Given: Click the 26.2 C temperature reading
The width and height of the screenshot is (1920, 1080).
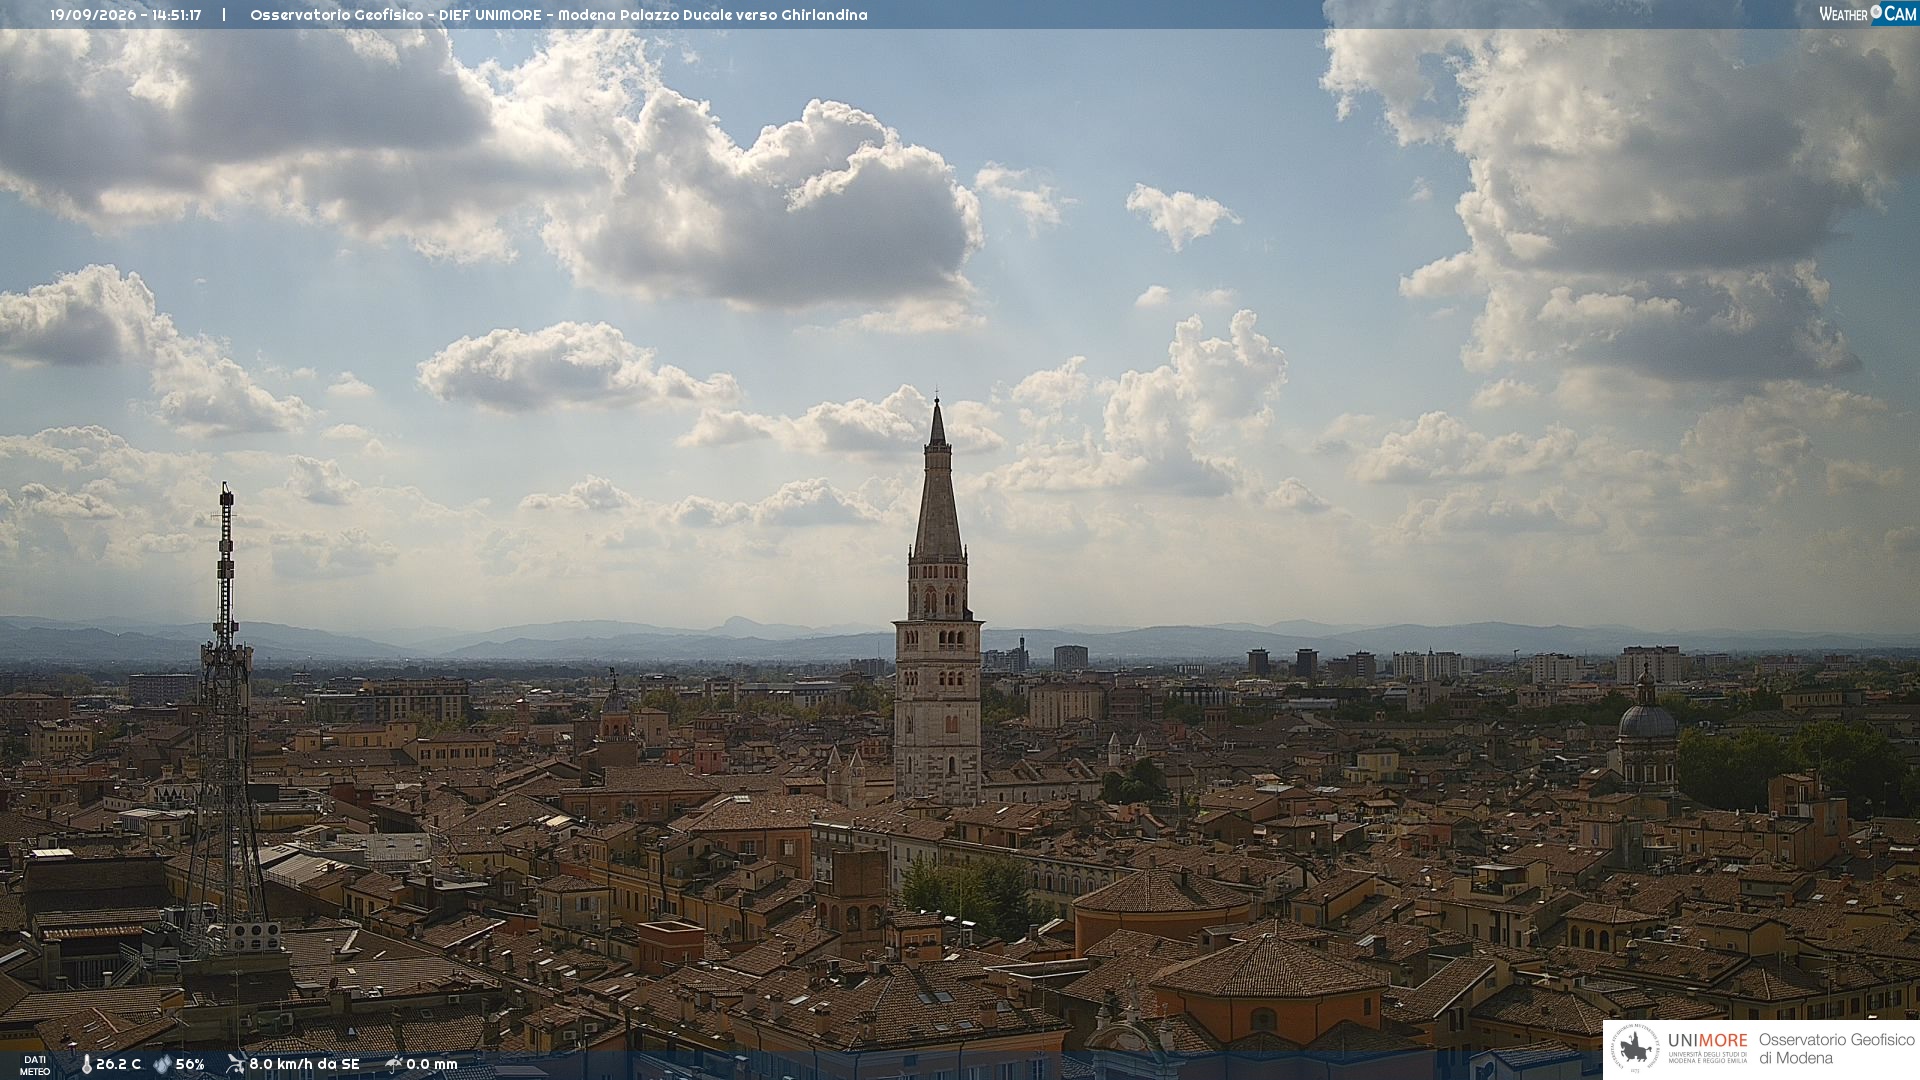Looking at the screenshot, I should click(118, 1064).
